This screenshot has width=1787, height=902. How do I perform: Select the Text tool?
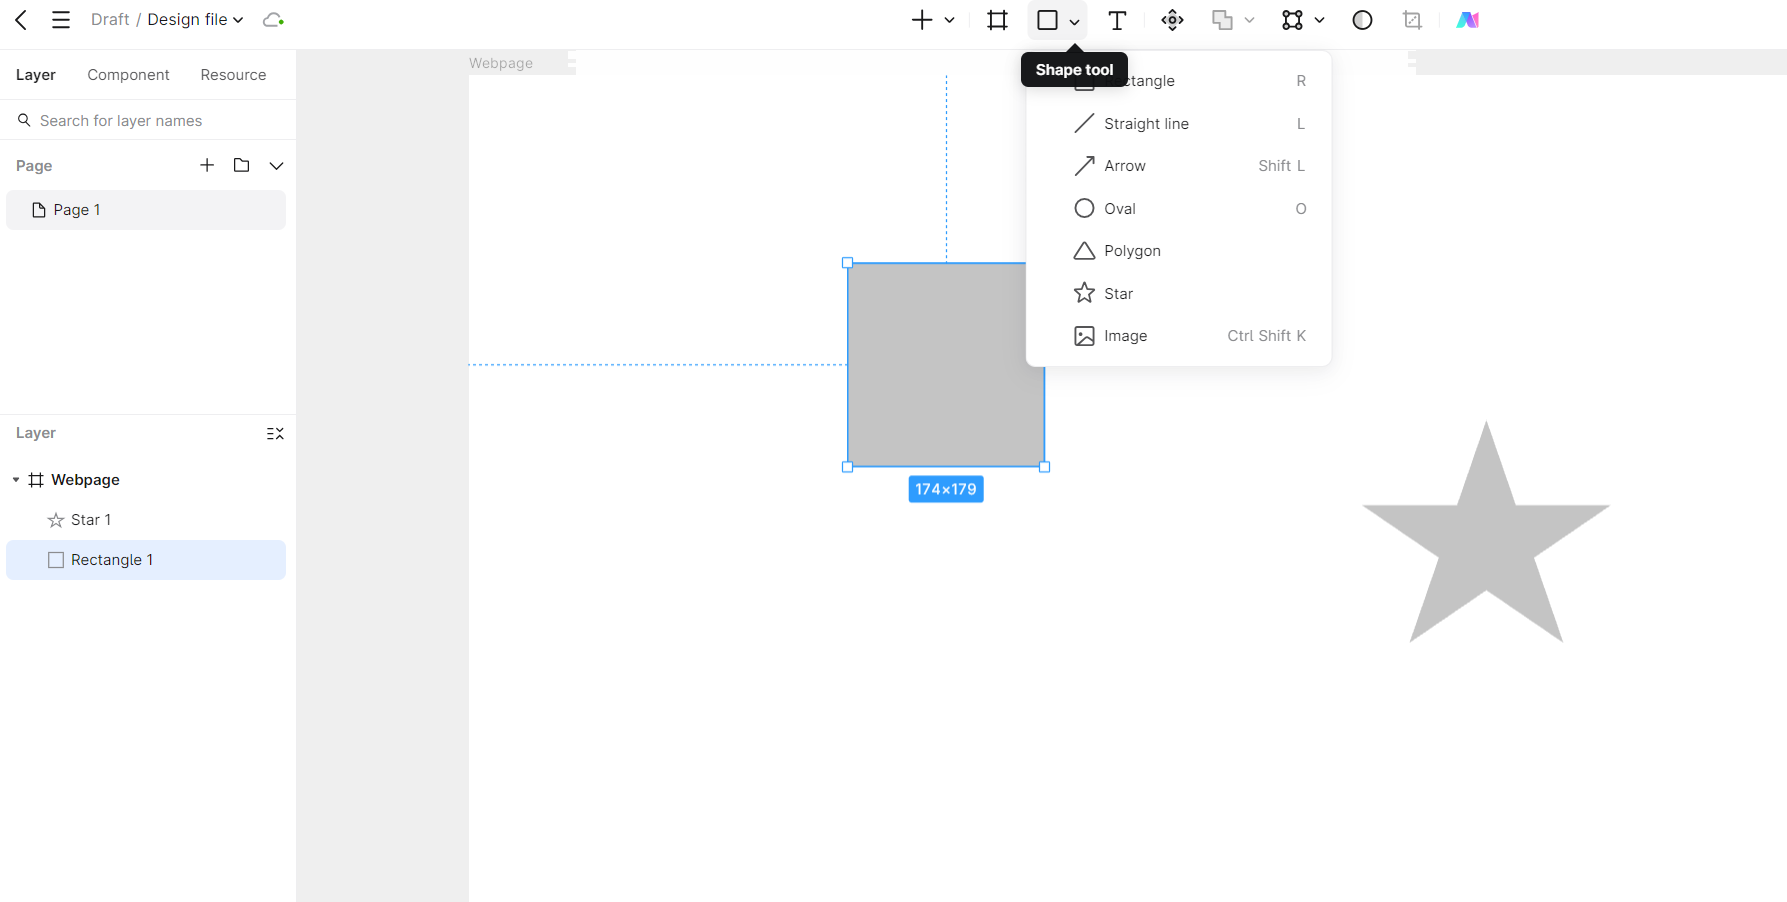click(1117, 20)
